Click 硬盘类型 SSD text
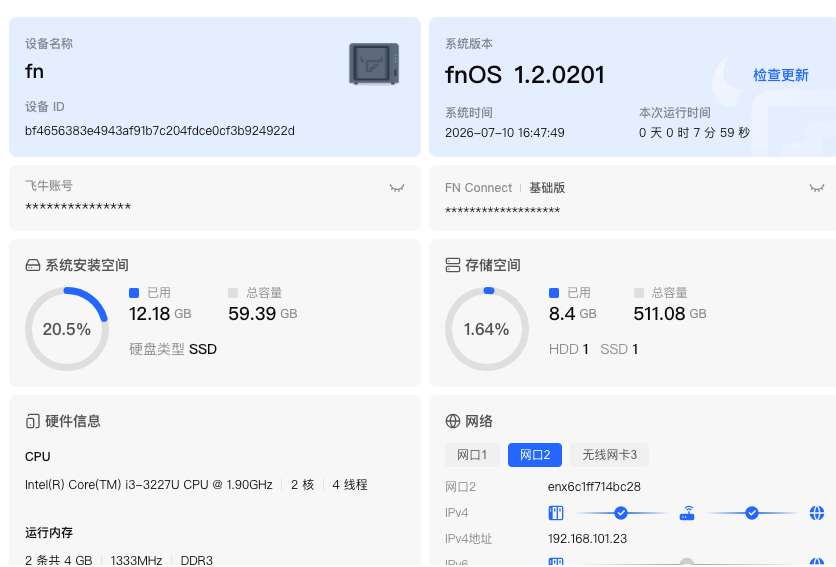Viewport: 836px width, 567px height. (x=173, y=349)
